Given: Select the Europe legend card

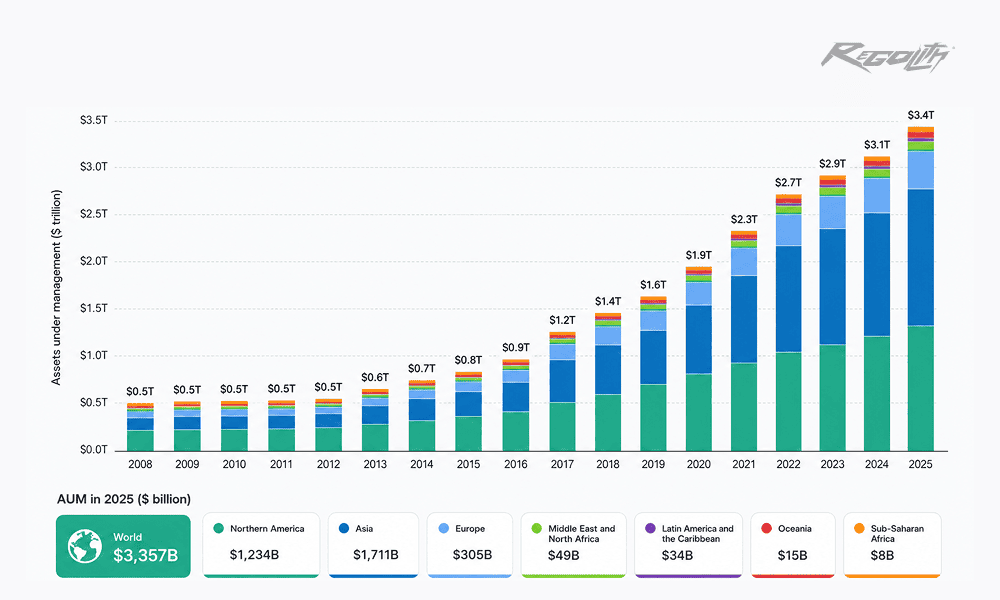Looking at the screenshot, I should (469, 545).
